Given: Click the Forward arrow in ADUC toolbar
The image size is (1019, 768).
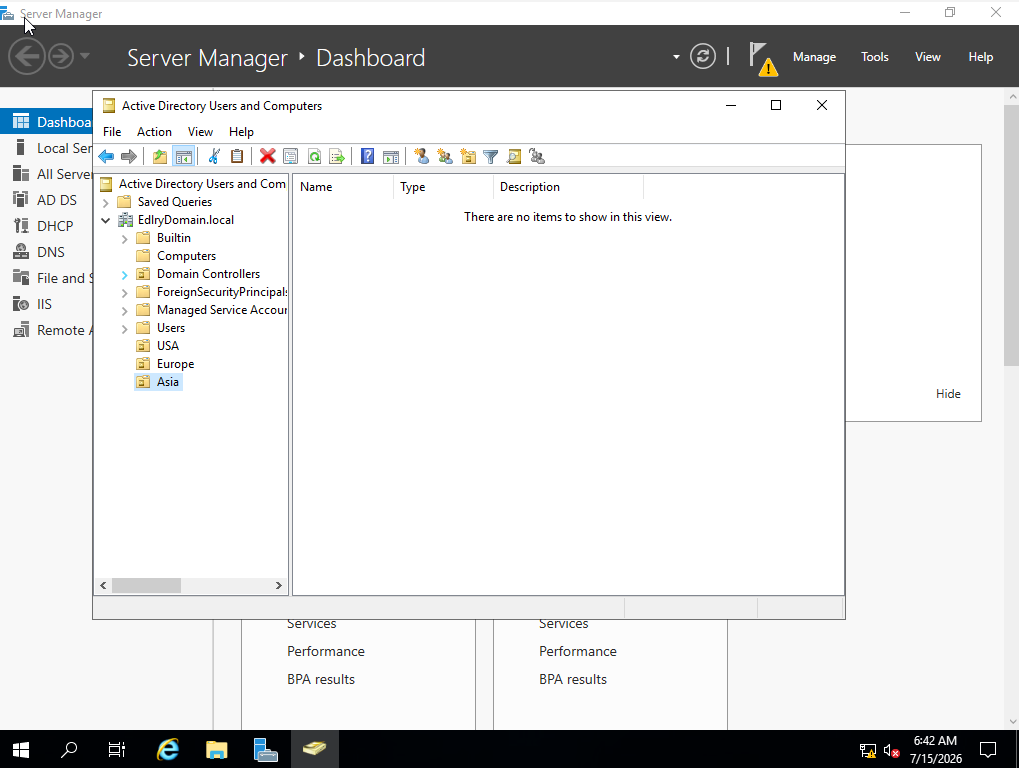Looking at the screenshot, I should pyautogui.click(x=129, y=157).
